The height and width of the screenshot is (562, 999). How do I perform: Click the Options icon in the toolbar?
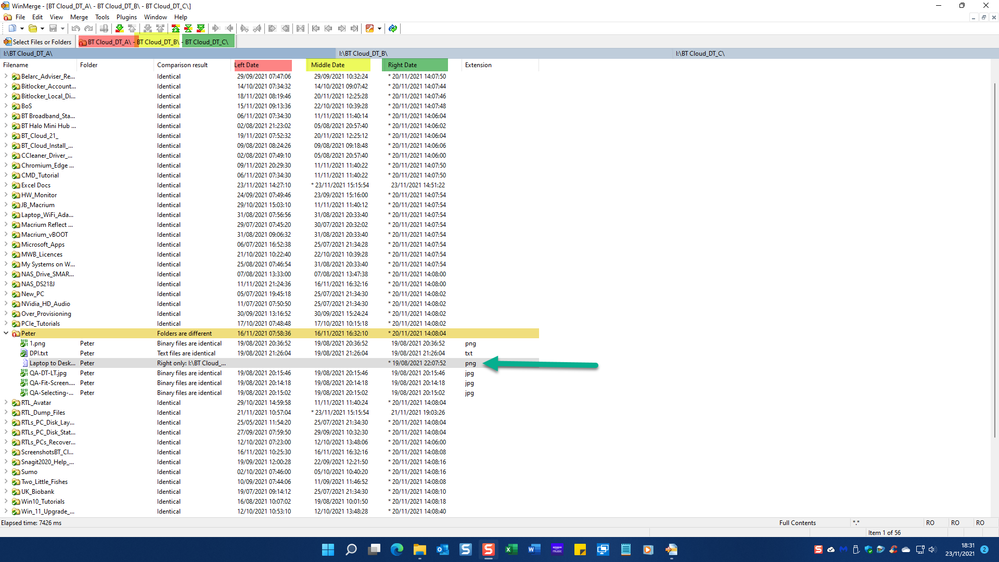point(369,28)
